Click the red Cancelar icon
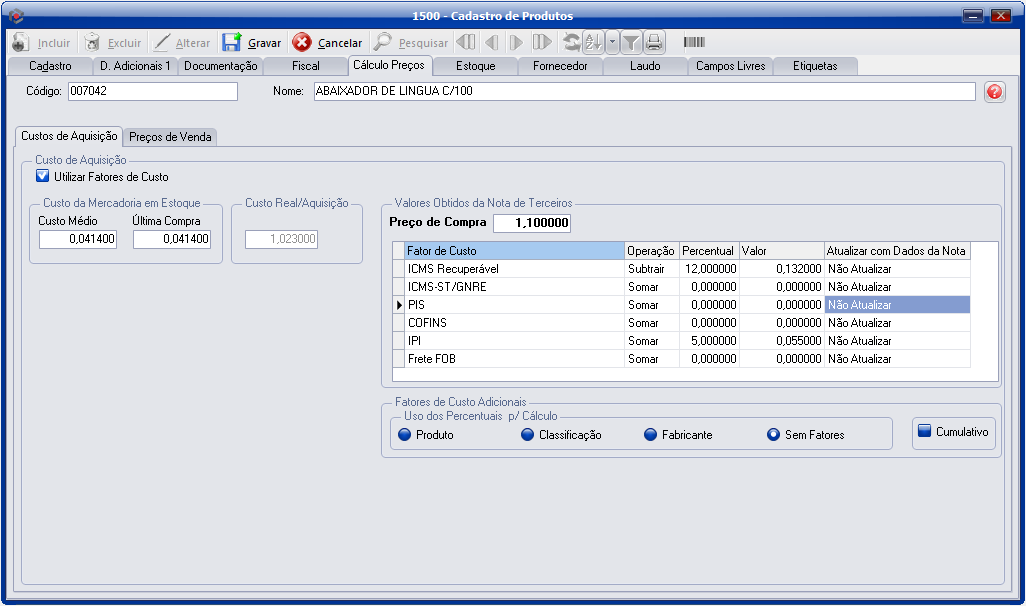1026x606 pixels. pos(302,43)
